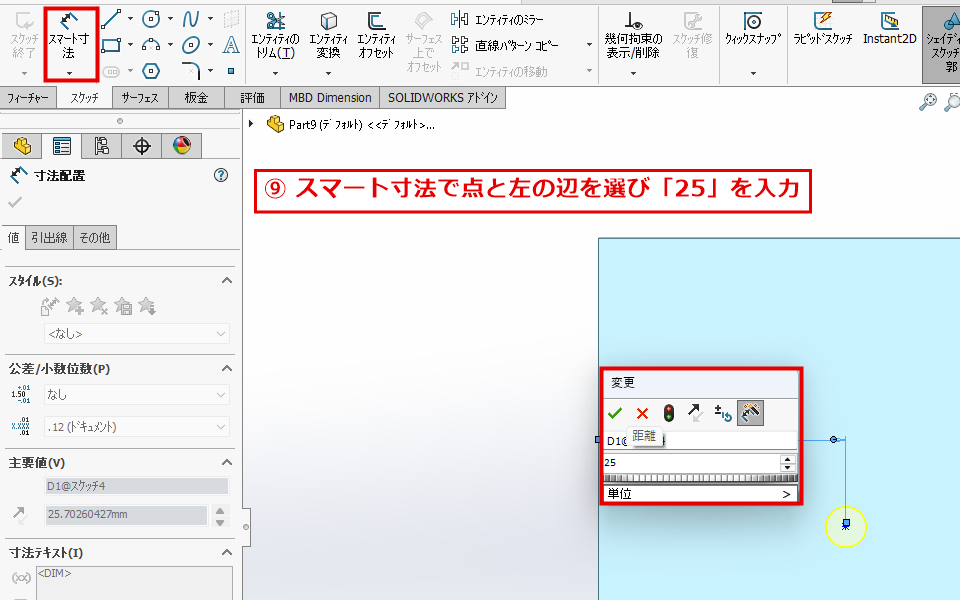Select the Circle sketch tool
Image resolution: width=960 pixels, height=600 pixels.
click(x=151, y=19)
